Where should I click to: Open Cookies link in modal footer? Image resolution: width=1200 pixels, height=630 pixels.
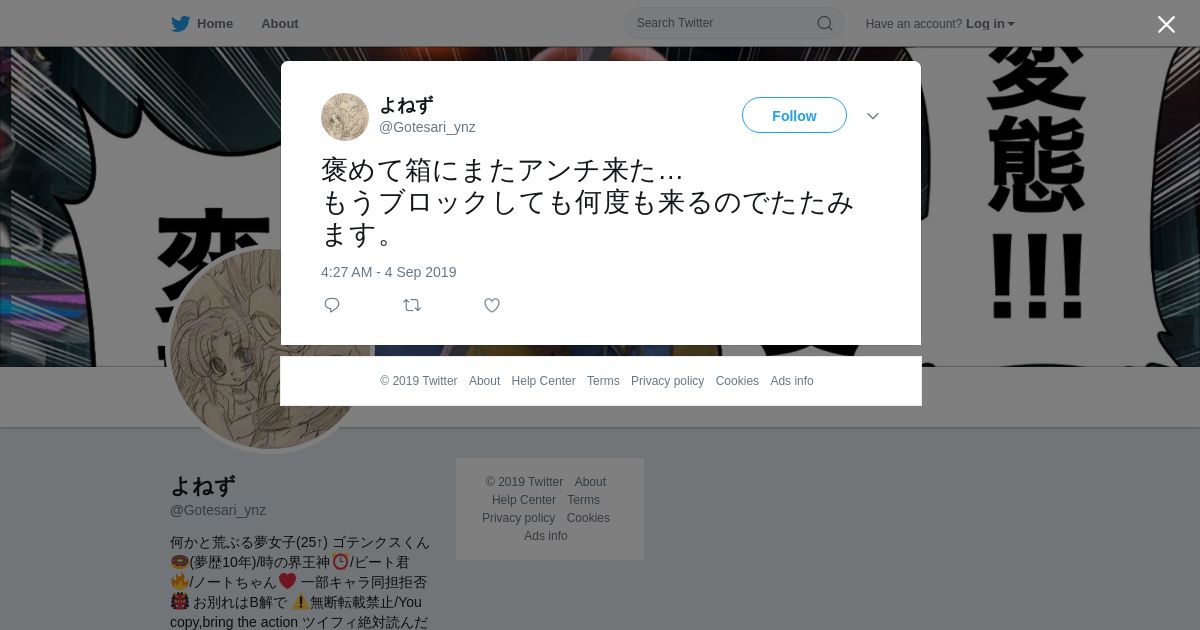tap(737, 381)
